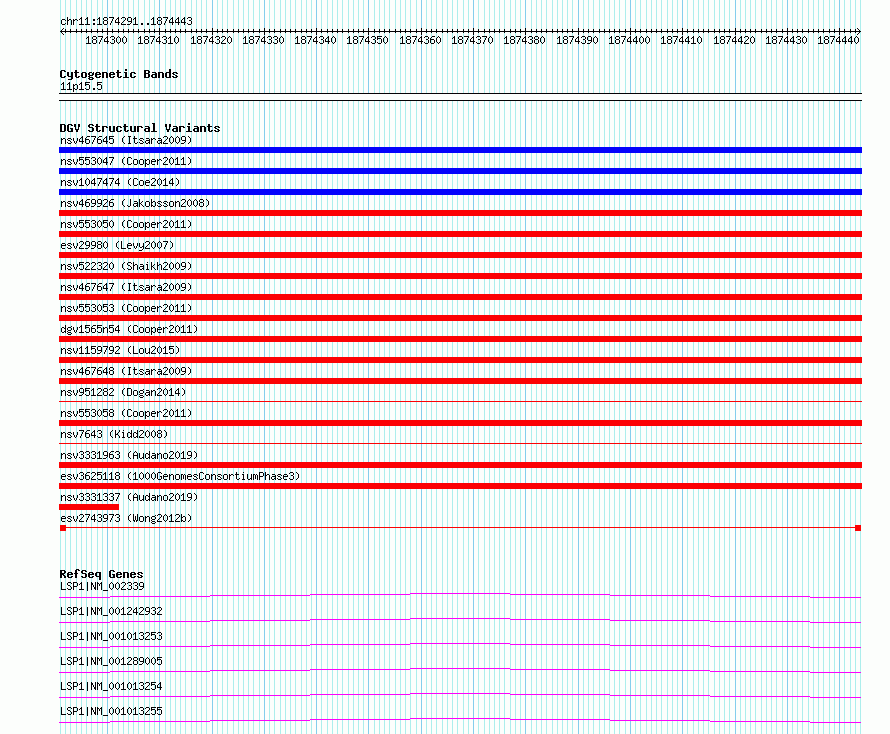Click the RefSeq Genes track title
This screenshot has height=734, width=890.
pyautogui.click(x=101, y=574)
